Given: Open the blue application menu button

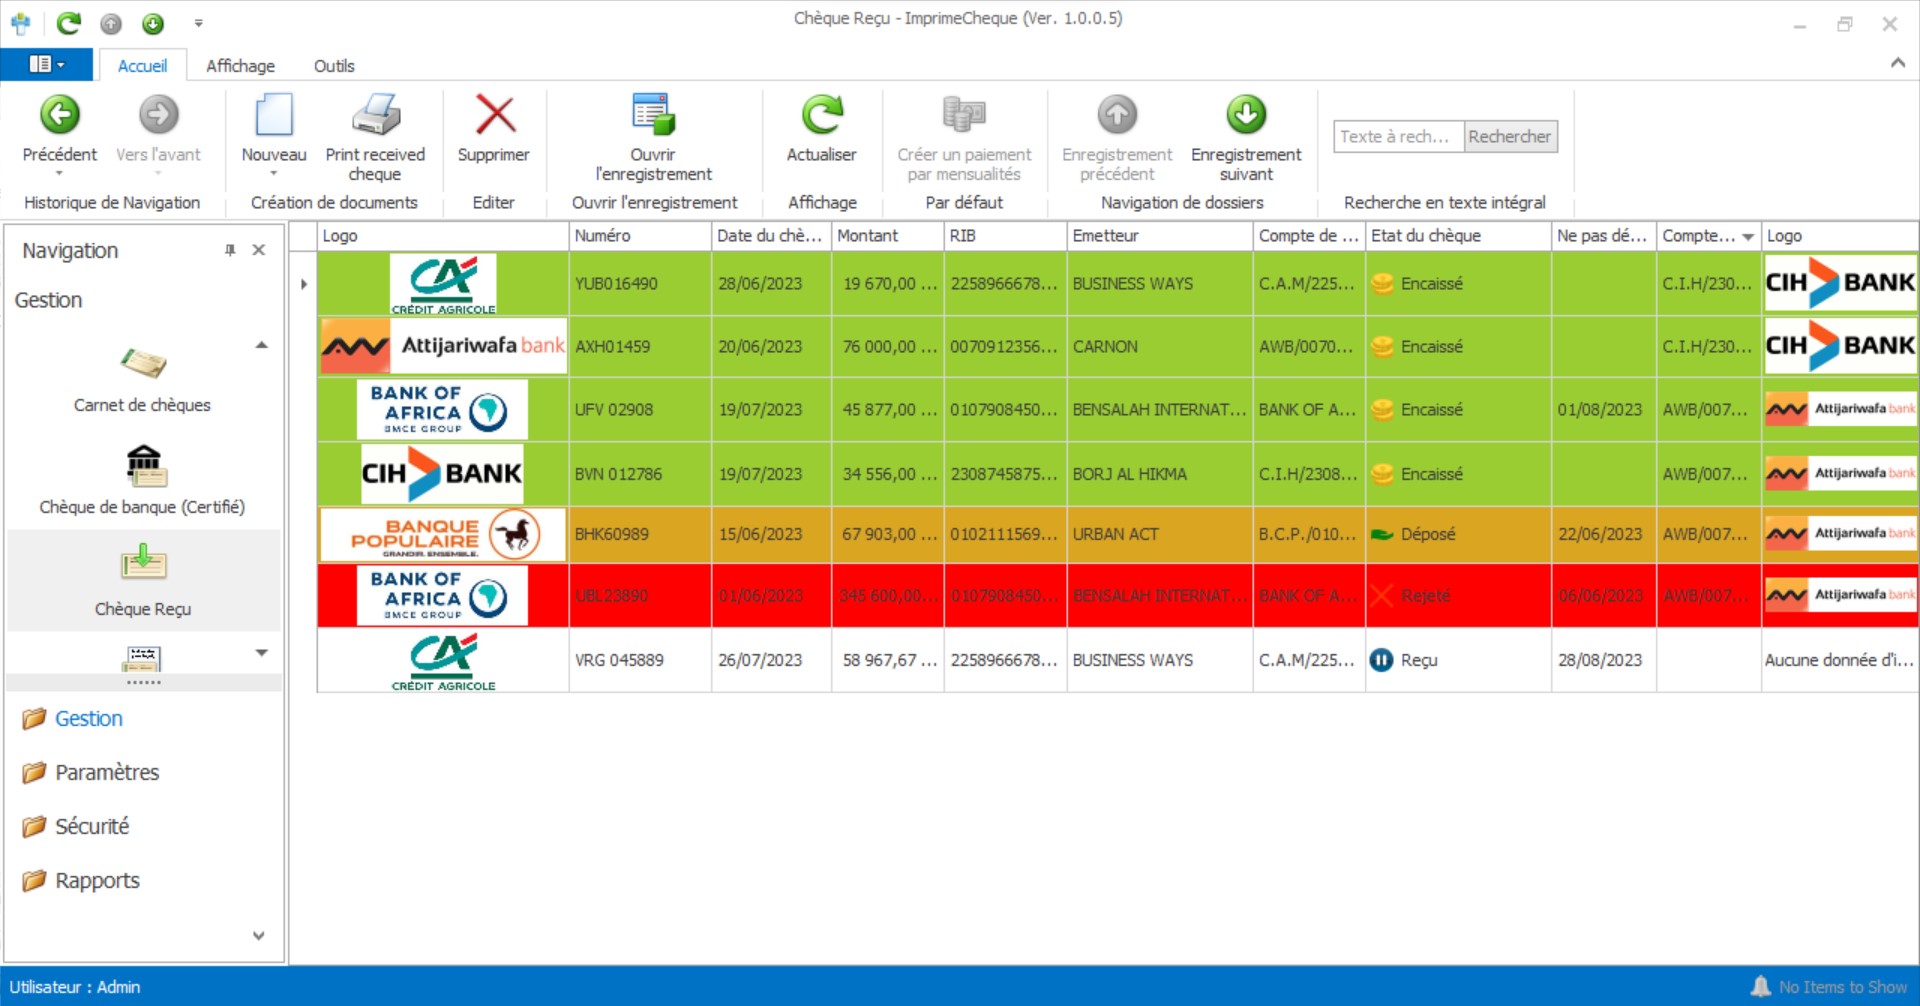Looking at the screenshot, I should [47, 65].
